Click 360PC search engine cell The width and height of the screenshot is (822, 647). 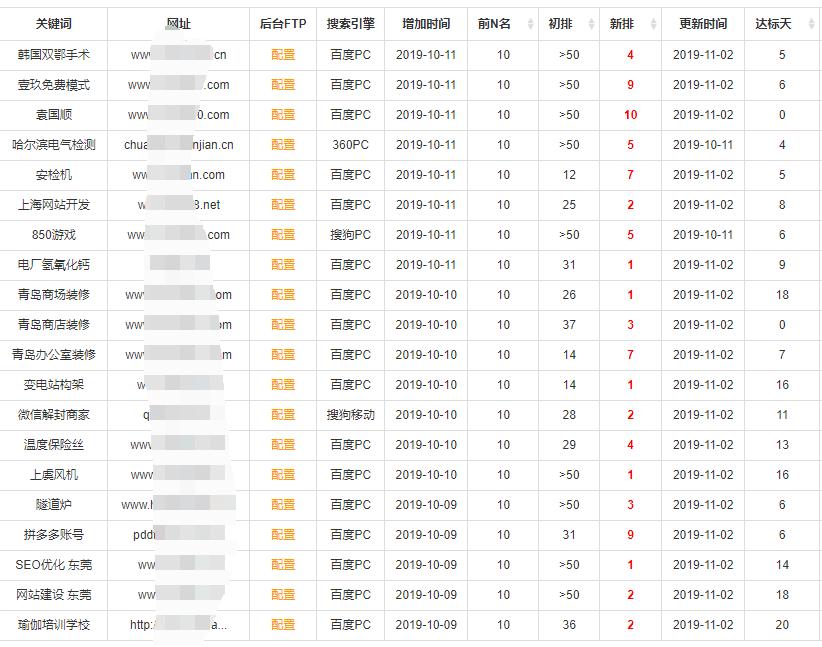[x=351, y=145]
